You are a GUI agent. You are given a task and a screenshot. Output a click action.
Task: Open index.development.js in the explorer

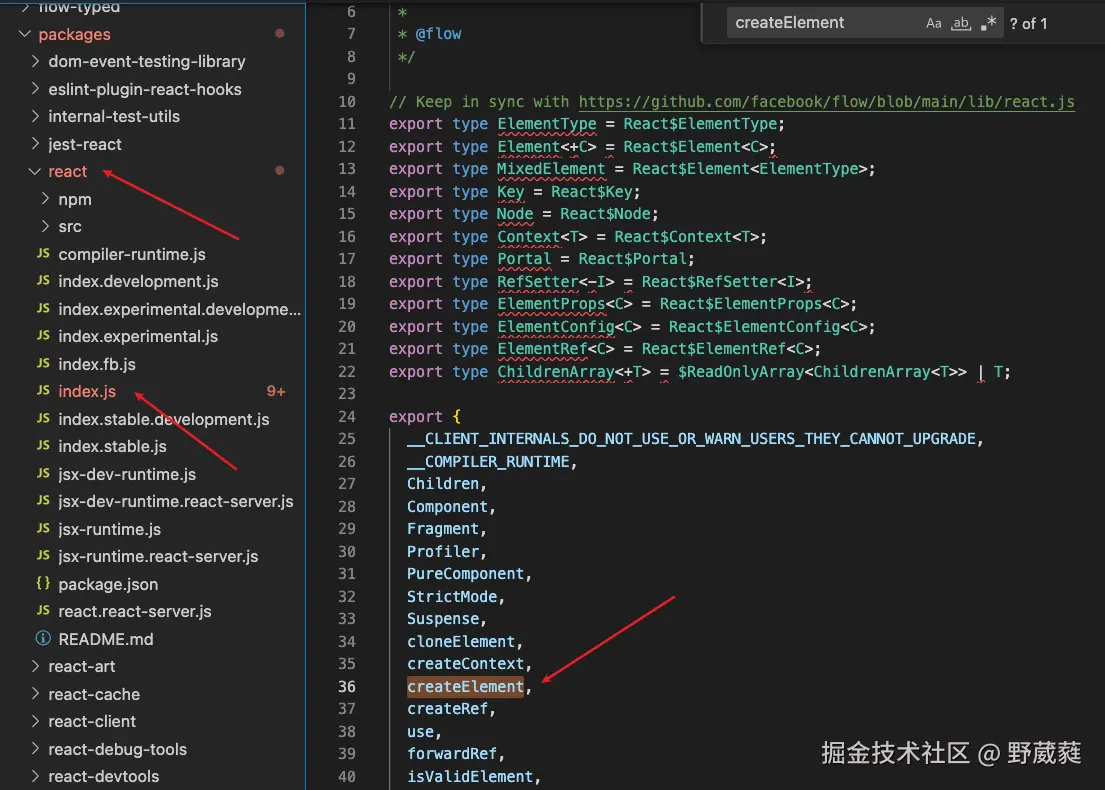(x=138, y=282)
